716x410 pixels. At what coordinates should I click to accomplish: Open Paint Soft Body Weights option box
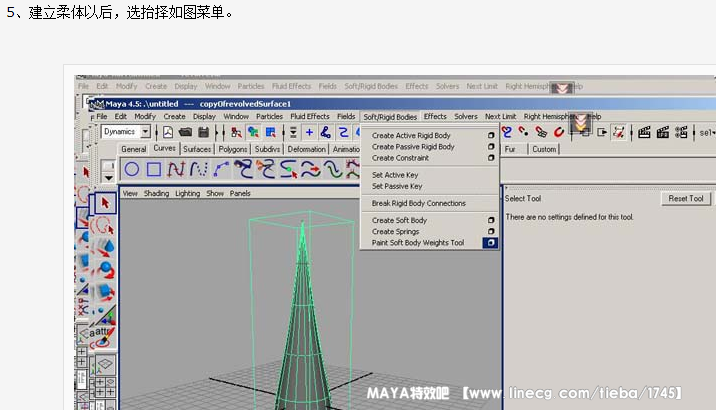(x=490, y=243)
